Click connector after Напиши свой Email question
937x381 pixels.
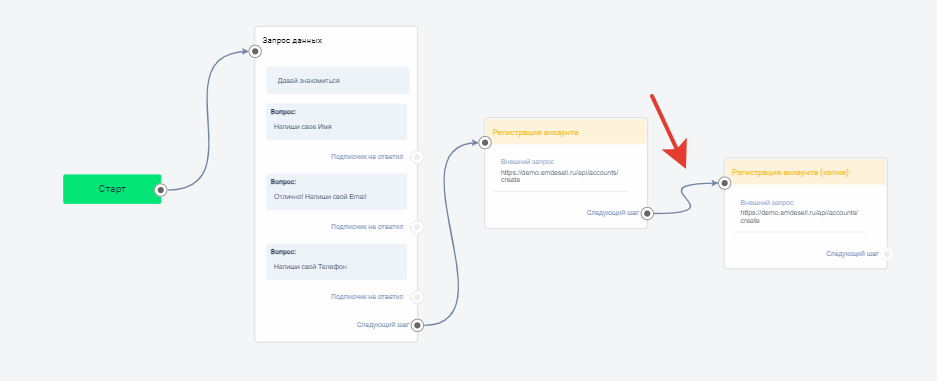(418, 227)
